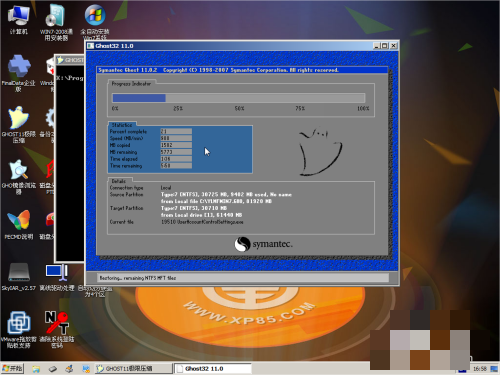Select the auto-install Win7 system icon
The width and height of the screenshot is (500, 375).
95,21
